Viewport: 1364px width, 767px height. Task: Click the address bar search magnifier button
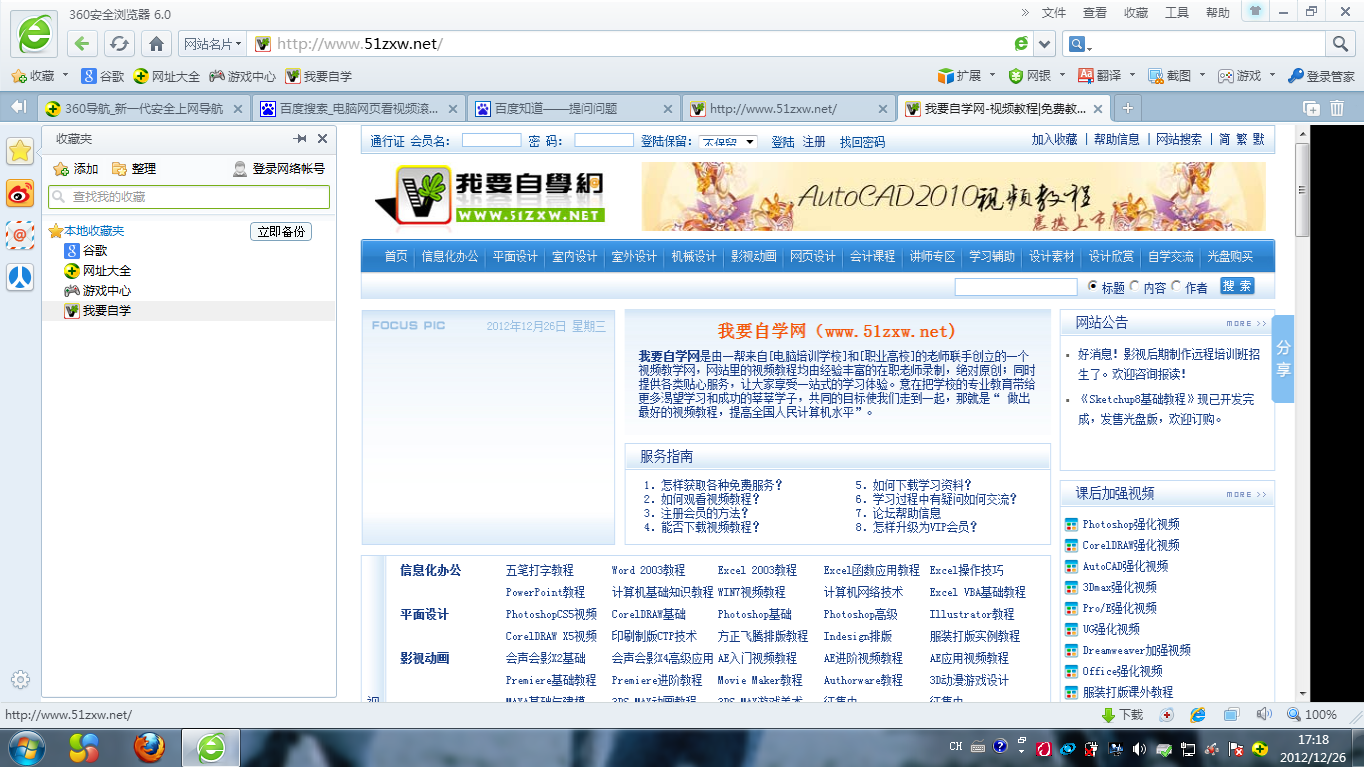tap(1340, 44)
